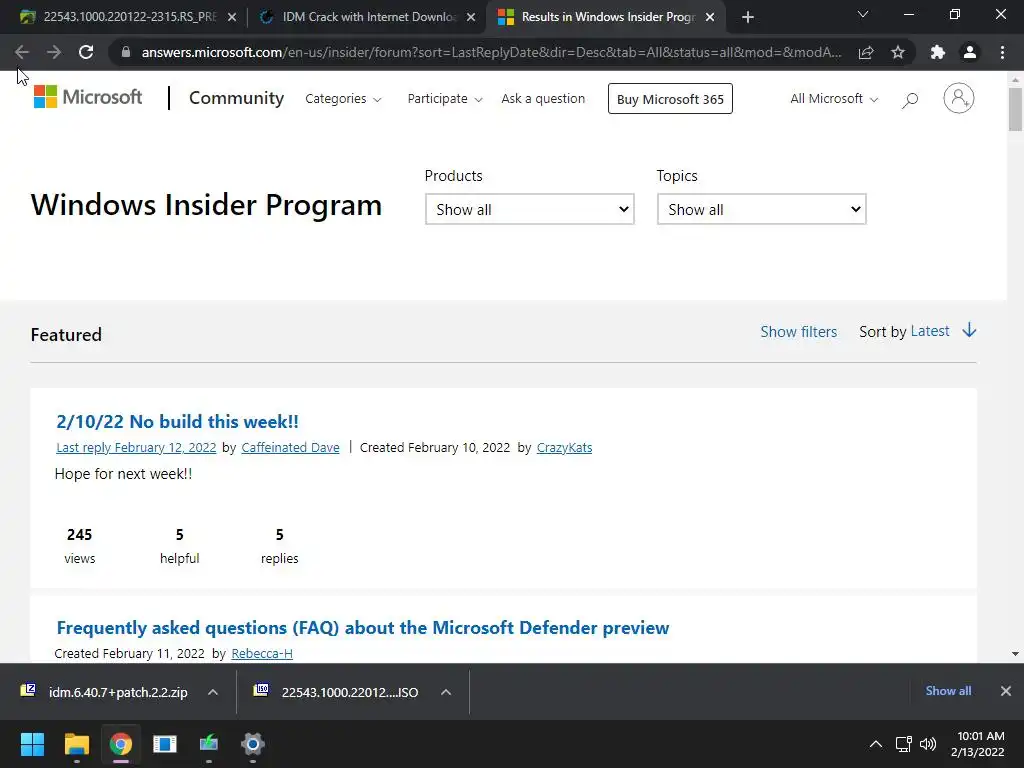
Task: Expand the Participate menu
Action: coord(445,99)
